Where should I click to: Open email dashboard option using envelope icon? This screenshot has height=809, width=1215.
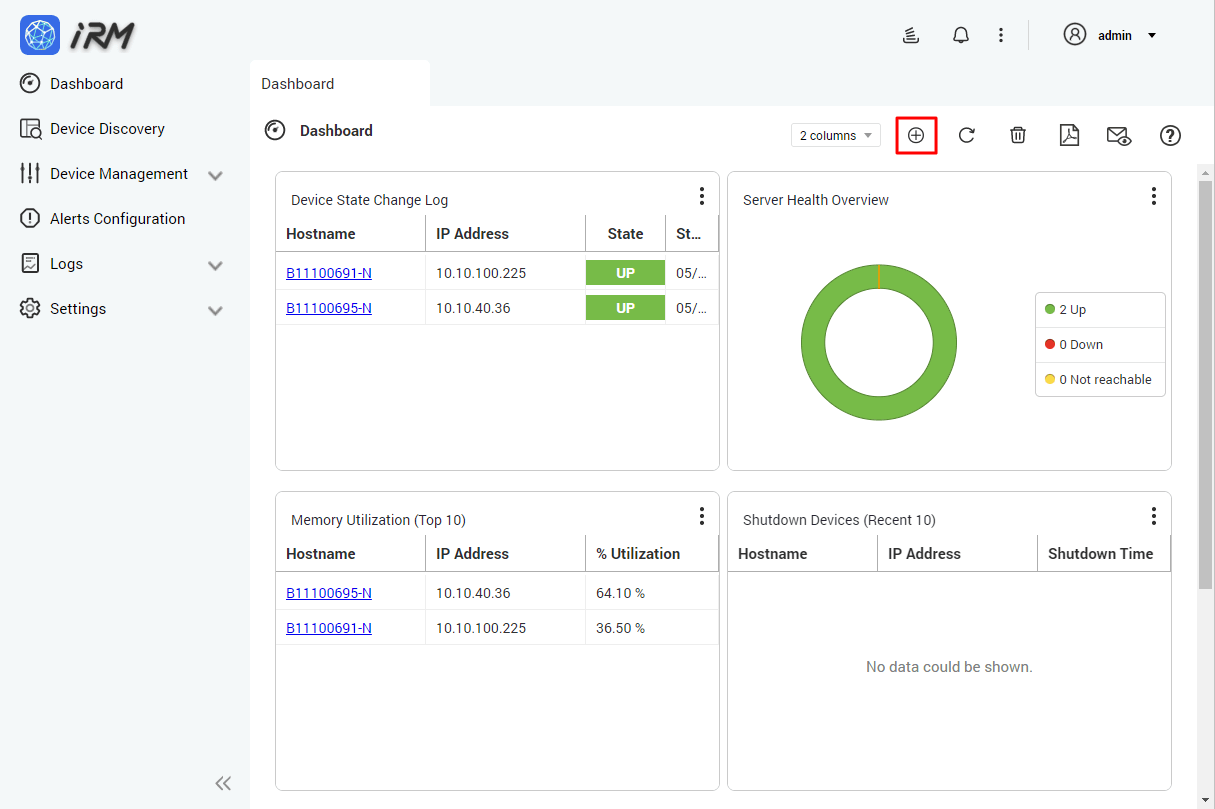(1119, 135)
